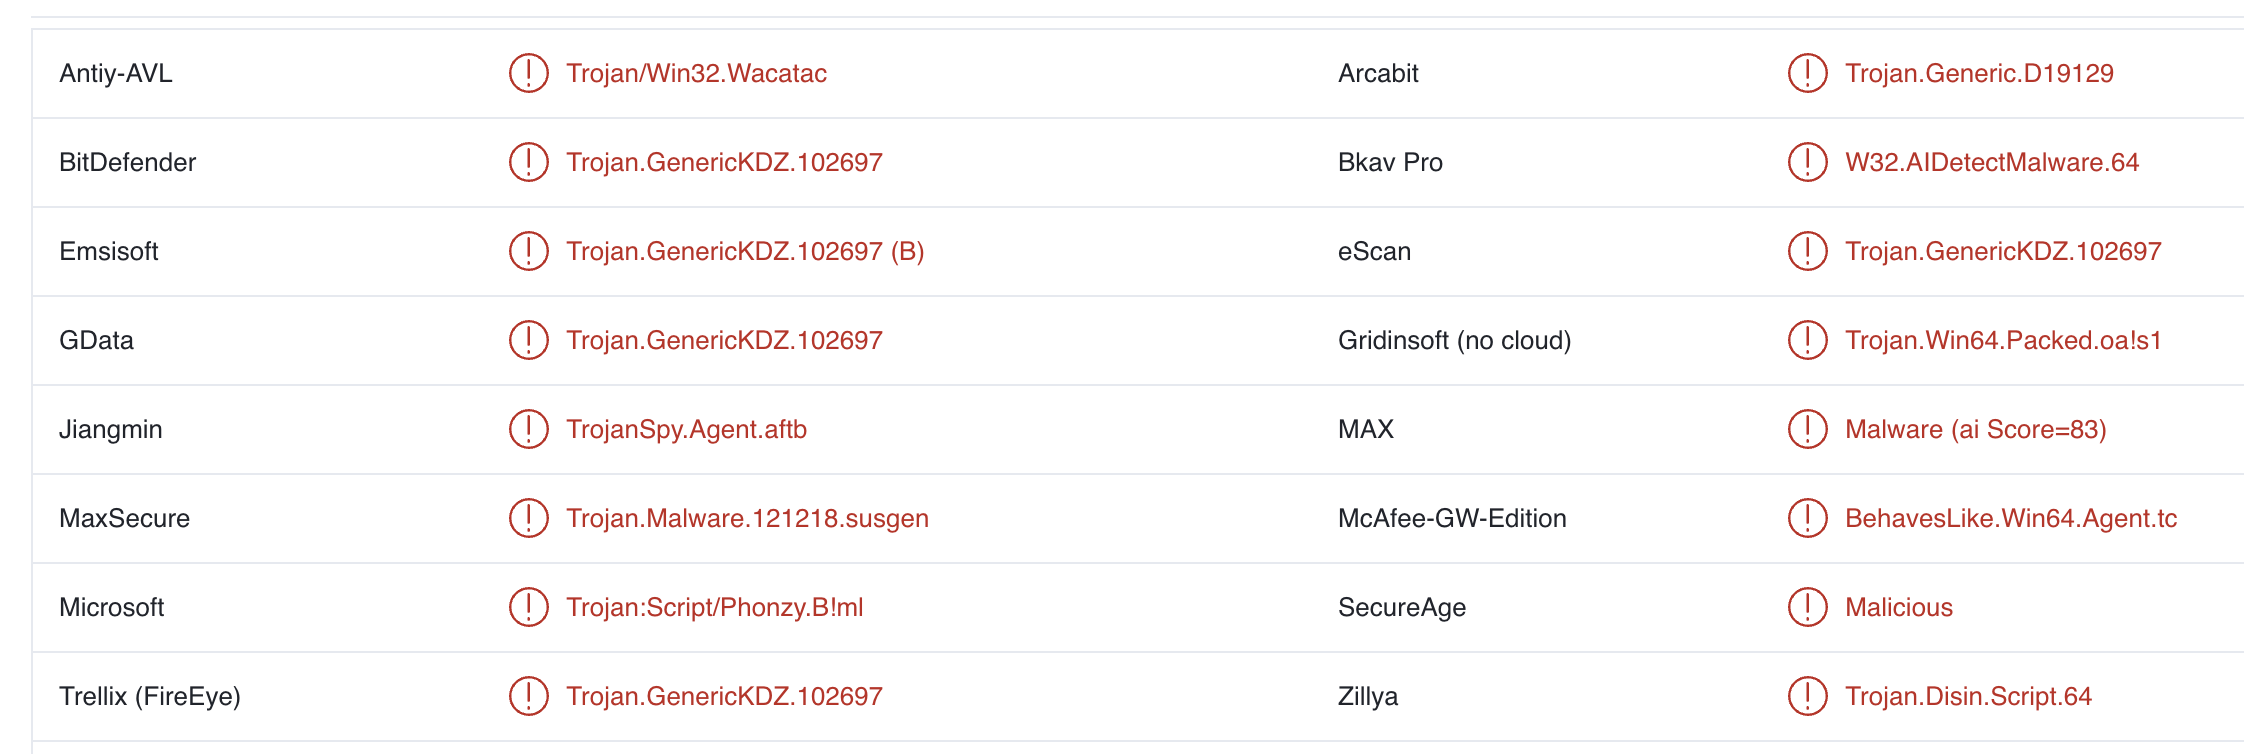2244x754 pixels.
Task: Click Jiangmin row warning icon
Action: [x=528, y=429]
